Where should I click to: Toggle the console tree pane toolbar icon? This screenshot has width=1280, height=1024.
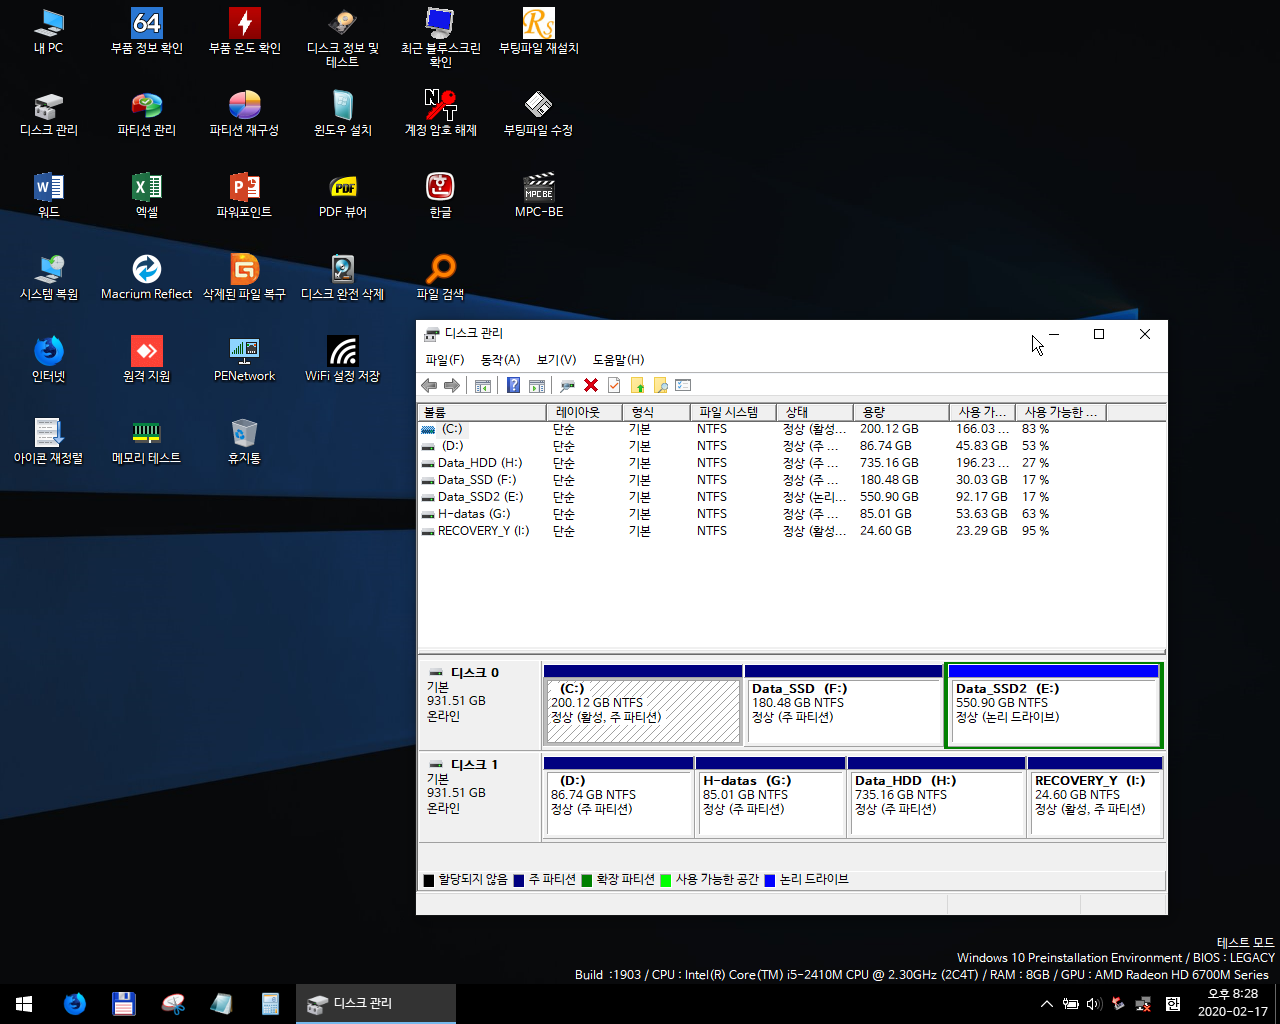[483, 386]
